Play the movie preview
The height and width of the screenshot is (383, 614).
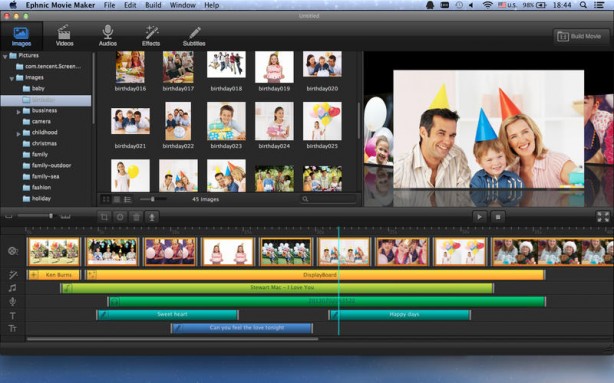[x=479, y=217]
